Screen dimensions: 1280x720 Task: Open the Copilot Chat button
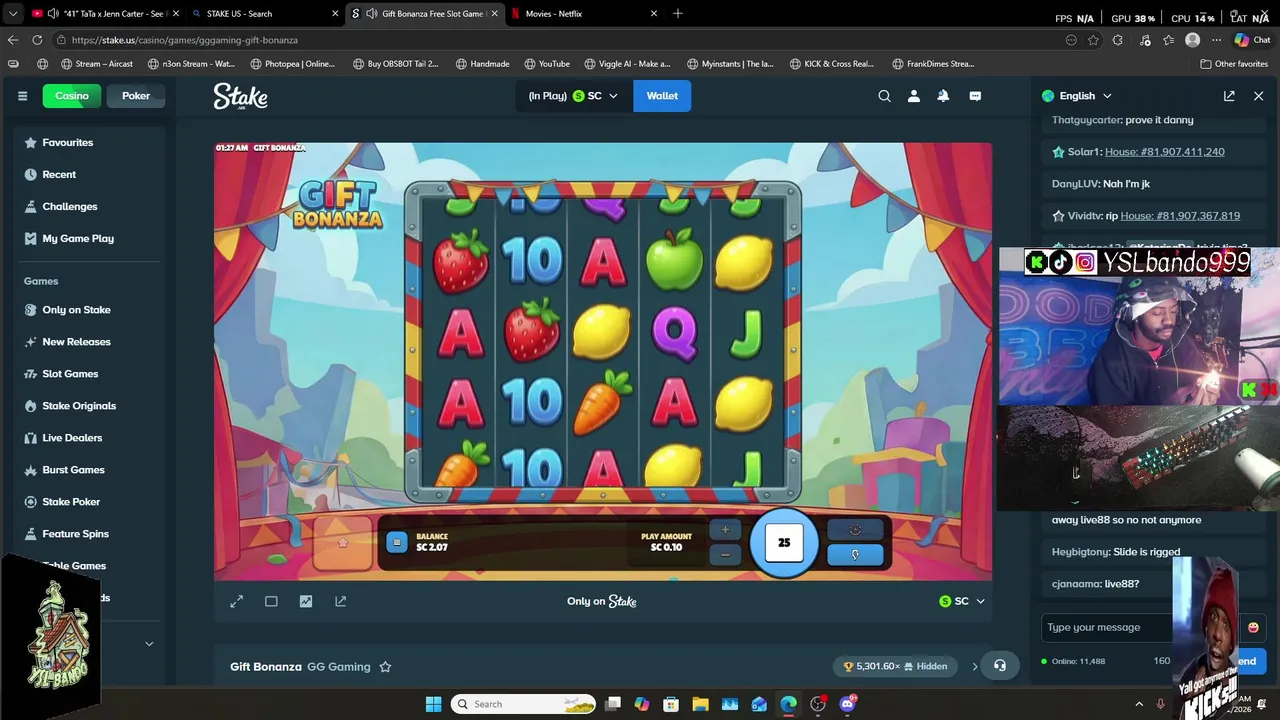(x=1252, y=40)
